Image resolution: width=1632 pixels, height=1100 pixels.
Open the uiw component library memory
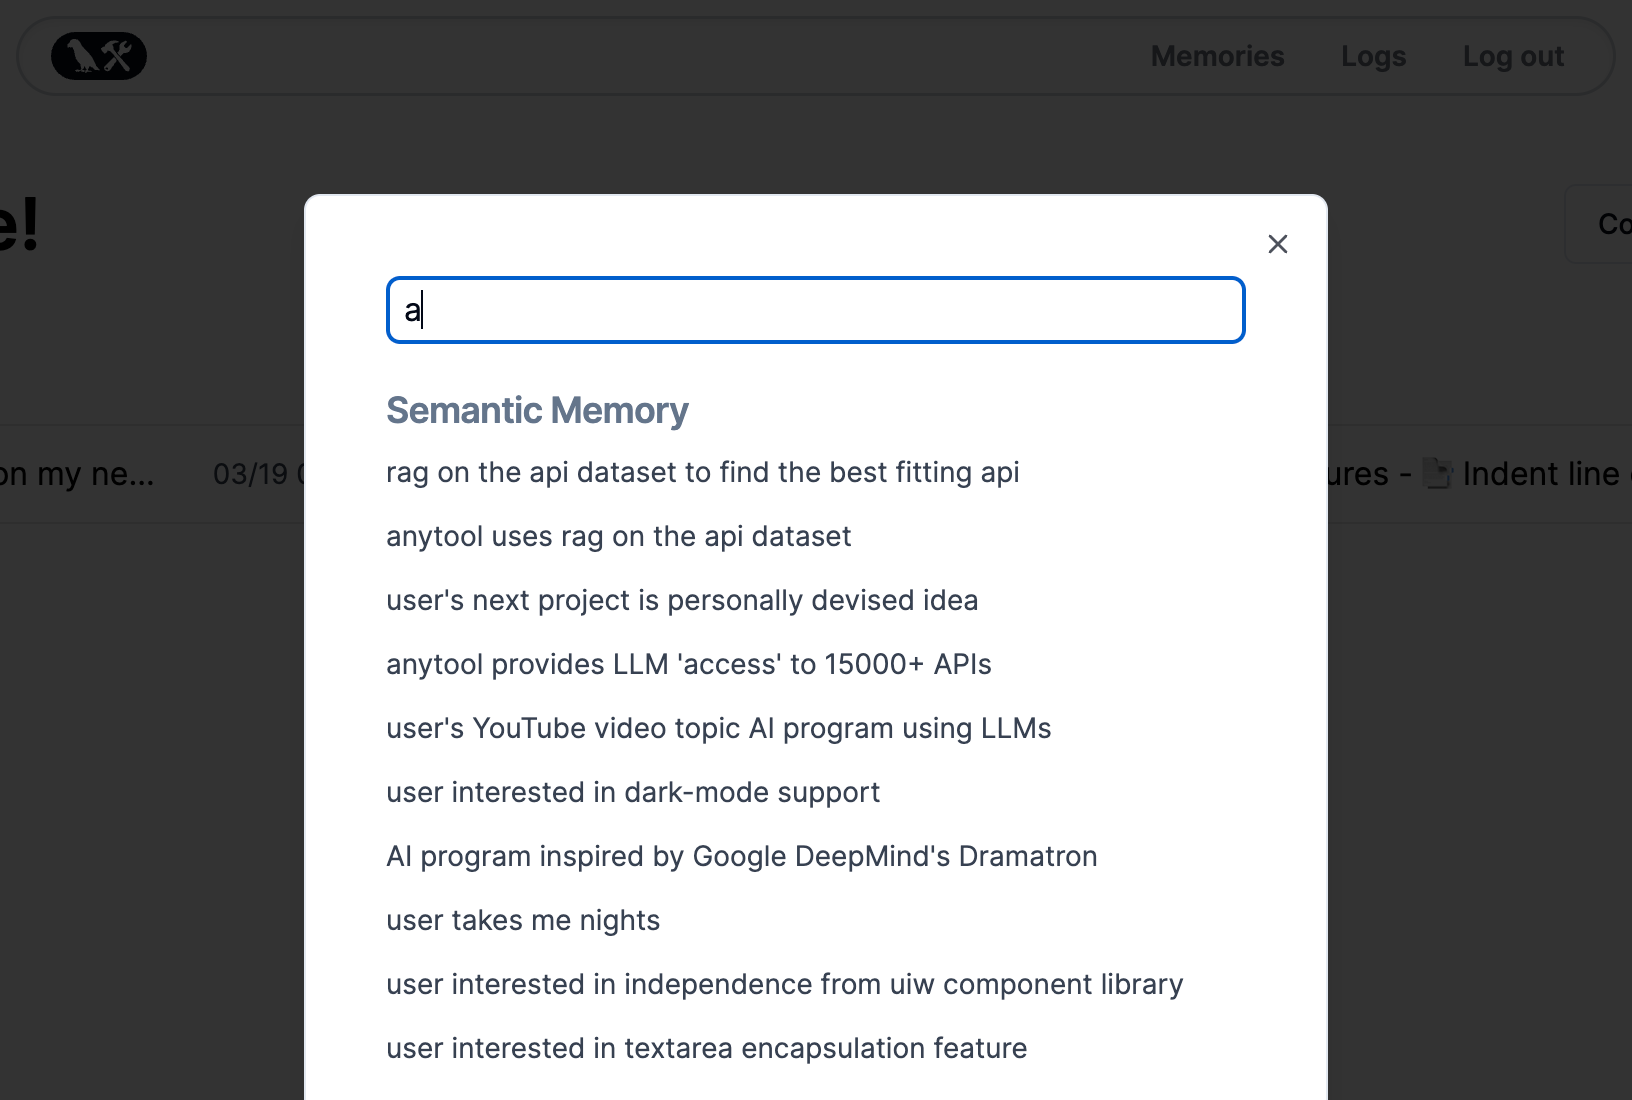(784, 984)
